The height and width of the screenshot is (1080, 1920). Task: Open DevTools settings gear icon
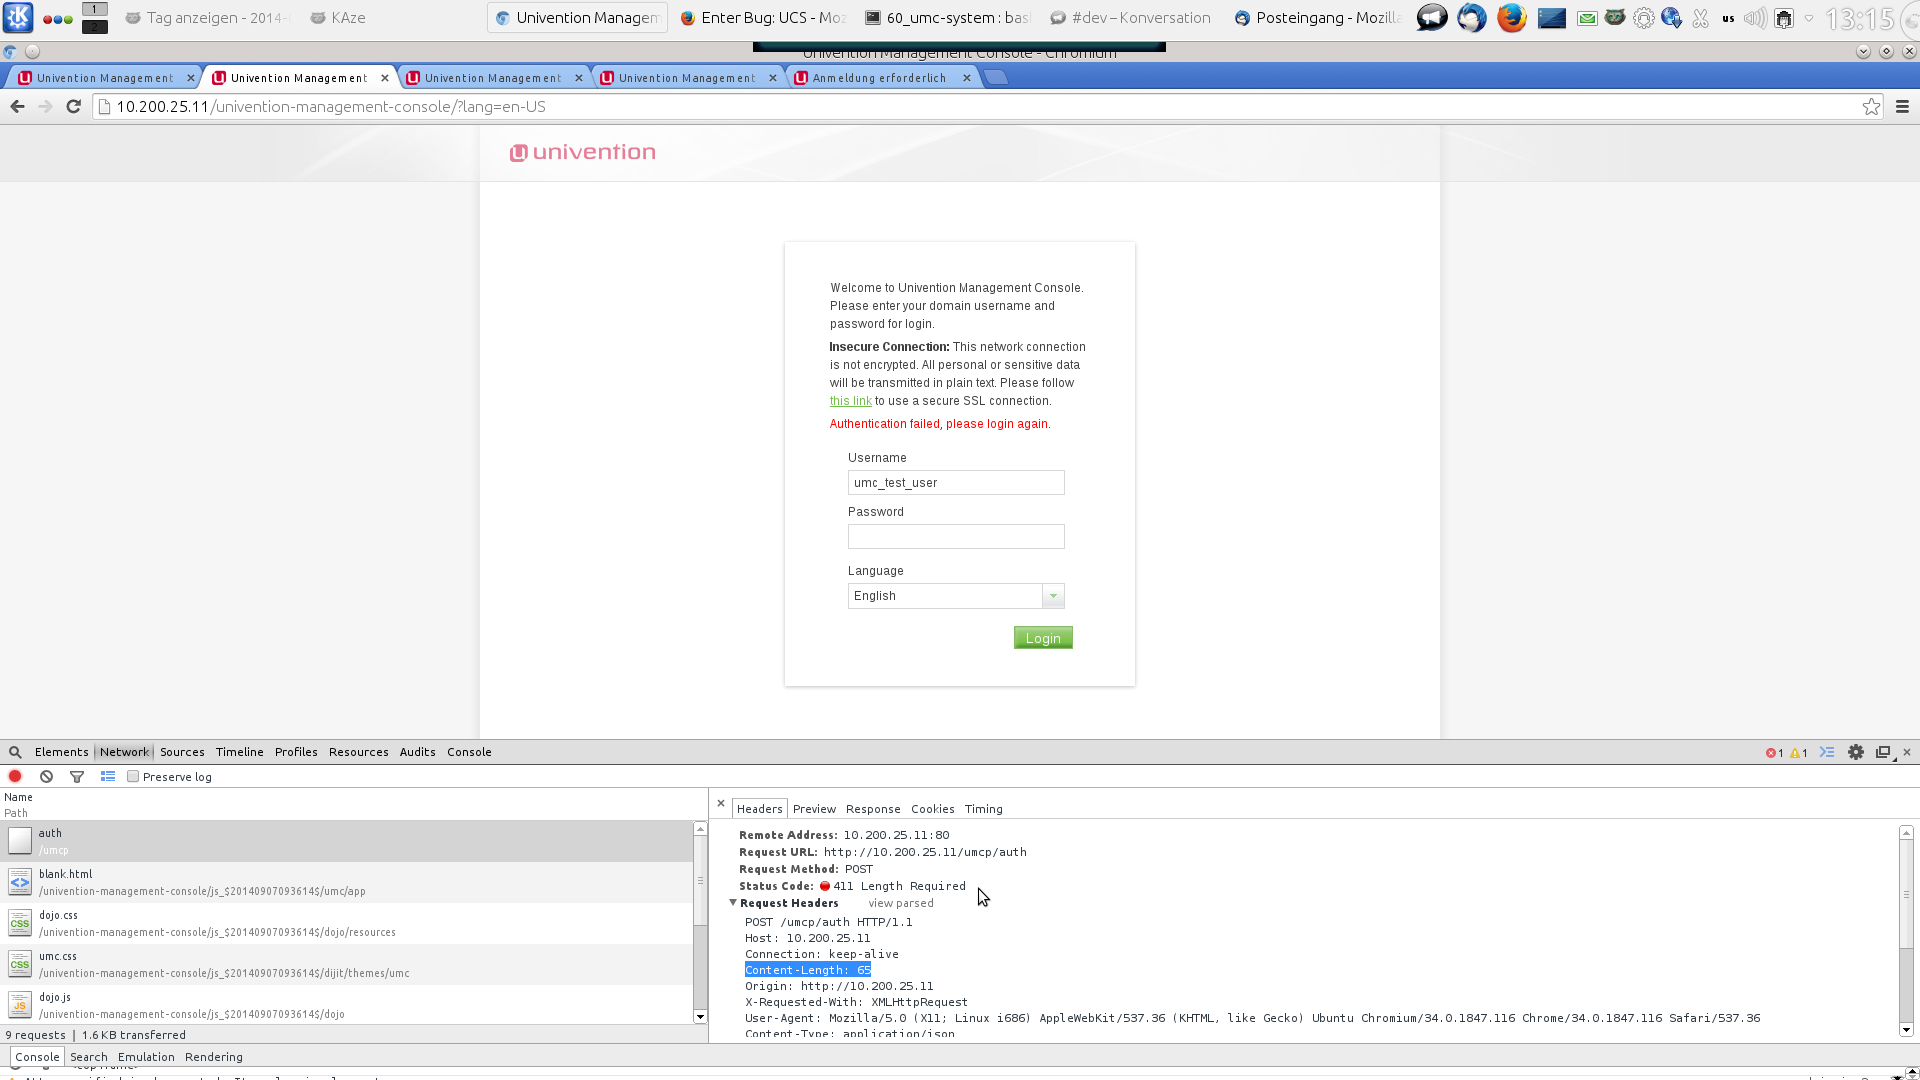tap(1856, 752)
